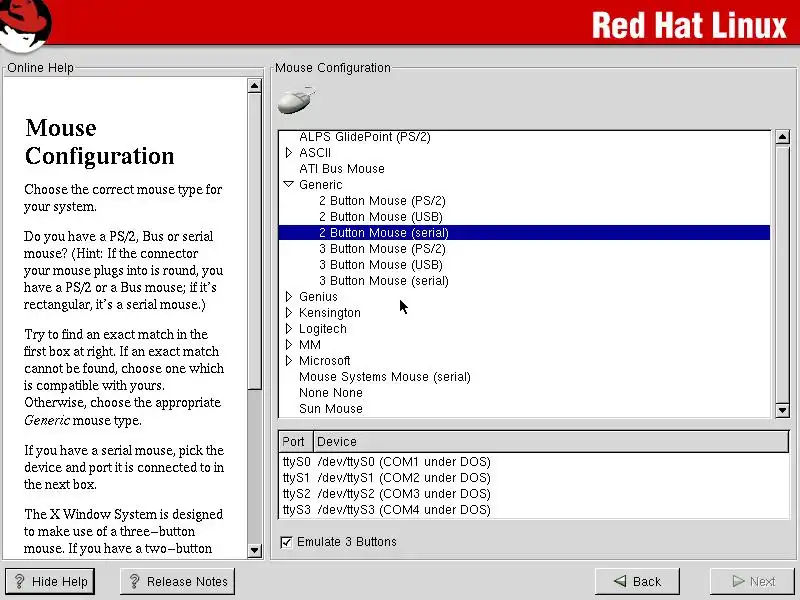The width and height of the screenshot is (800, 600).
Task: Select port ttyS2 (COM3 under DOS)
Action: point(534,494)
